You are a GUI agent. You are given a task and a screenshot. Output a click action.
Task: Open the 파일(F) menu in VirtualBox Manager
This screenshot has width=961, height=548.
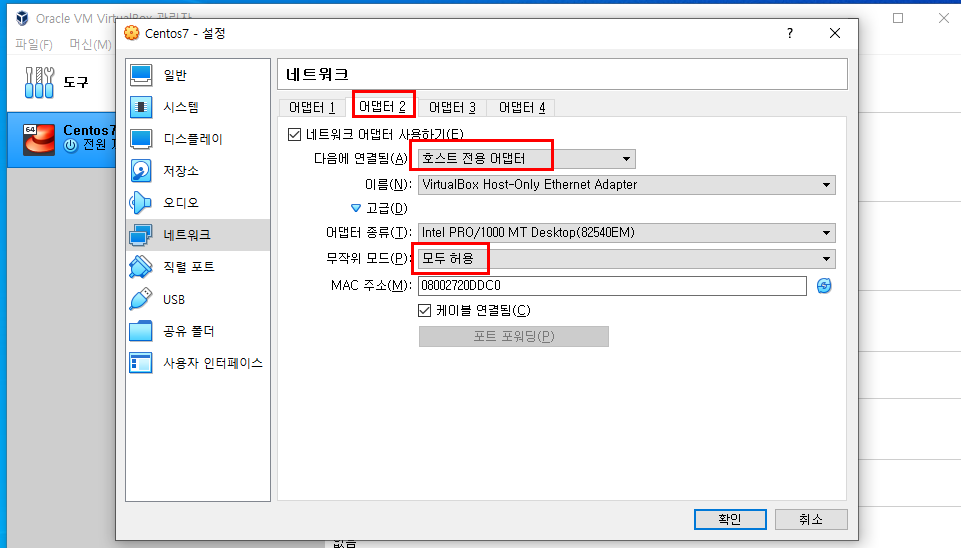[34, 44]
